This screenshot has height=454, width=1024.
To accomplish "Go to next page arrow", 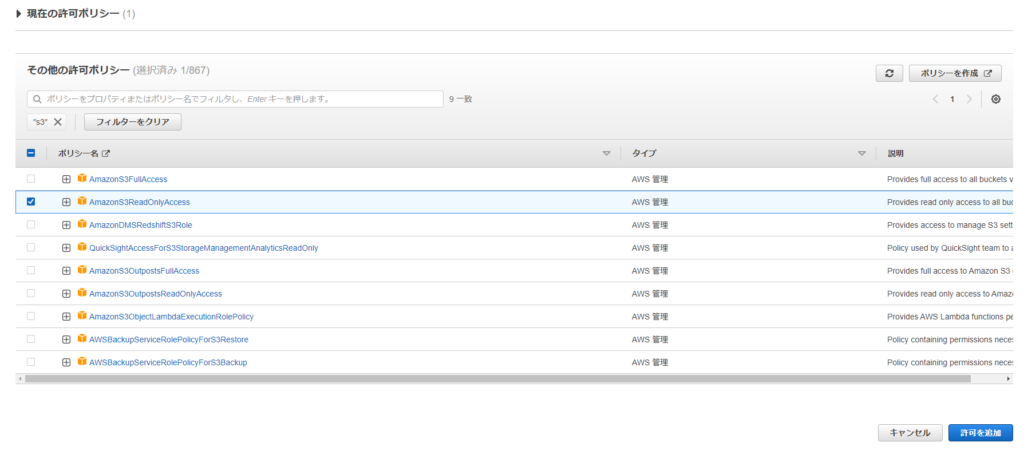I will point(969,99).
